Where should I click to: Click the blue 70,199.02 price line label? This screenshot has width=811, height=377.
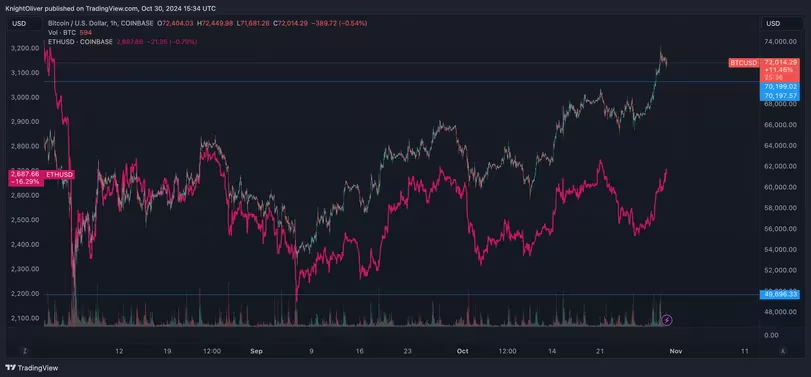[779, 87]
